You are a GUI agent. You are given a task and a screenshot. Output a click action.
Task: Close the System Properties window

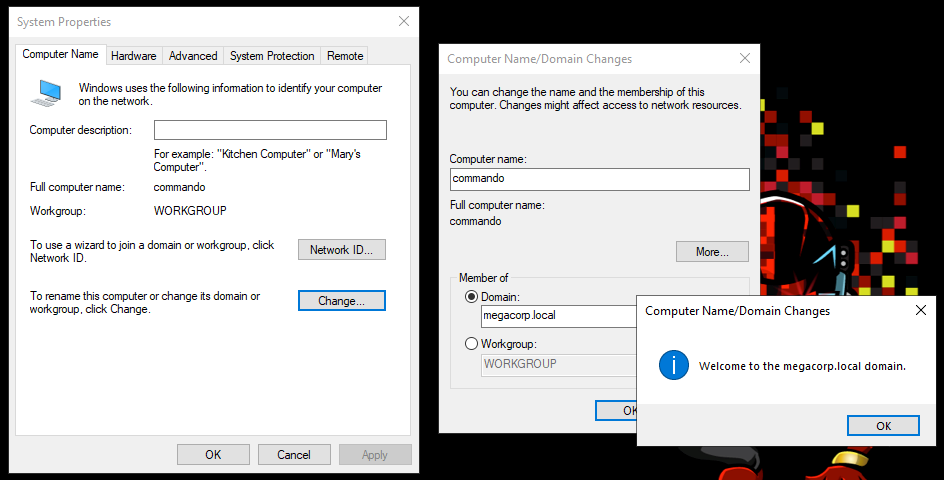click(403, 21)
